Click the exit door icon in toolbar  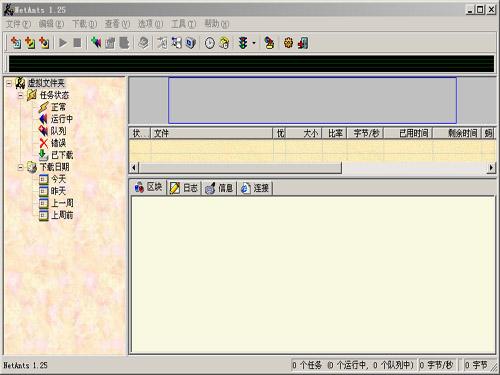303,43
